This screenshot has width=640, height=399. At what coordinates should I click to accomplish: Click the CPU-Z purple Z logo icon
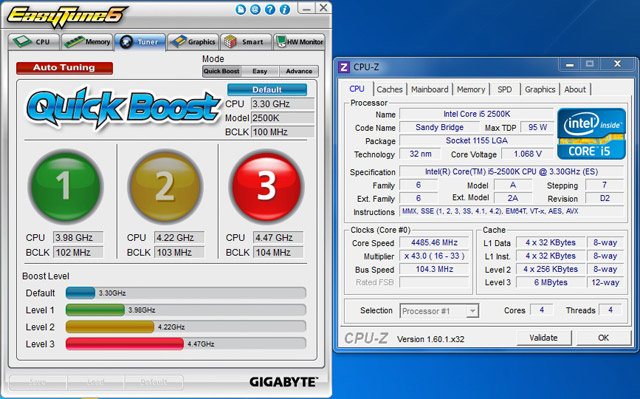click(x=344, y=67)
